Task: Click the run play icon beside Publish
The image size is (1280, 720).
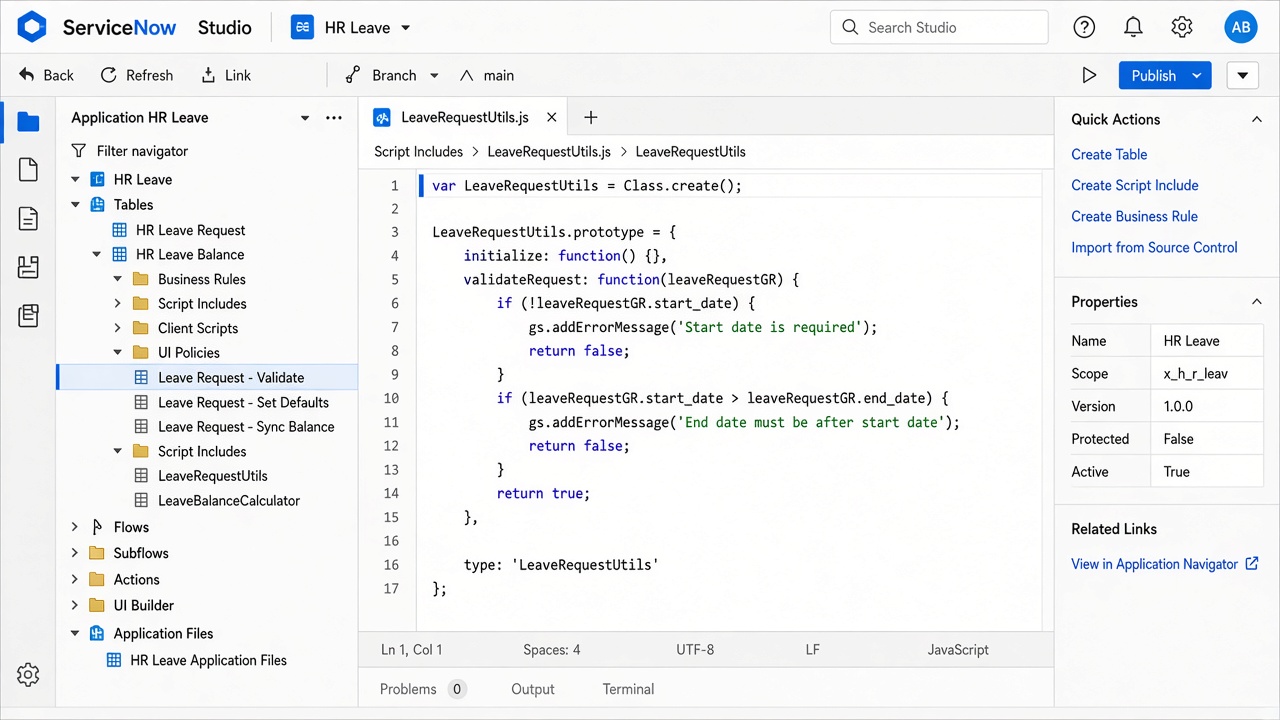Action: (1089, 75)
